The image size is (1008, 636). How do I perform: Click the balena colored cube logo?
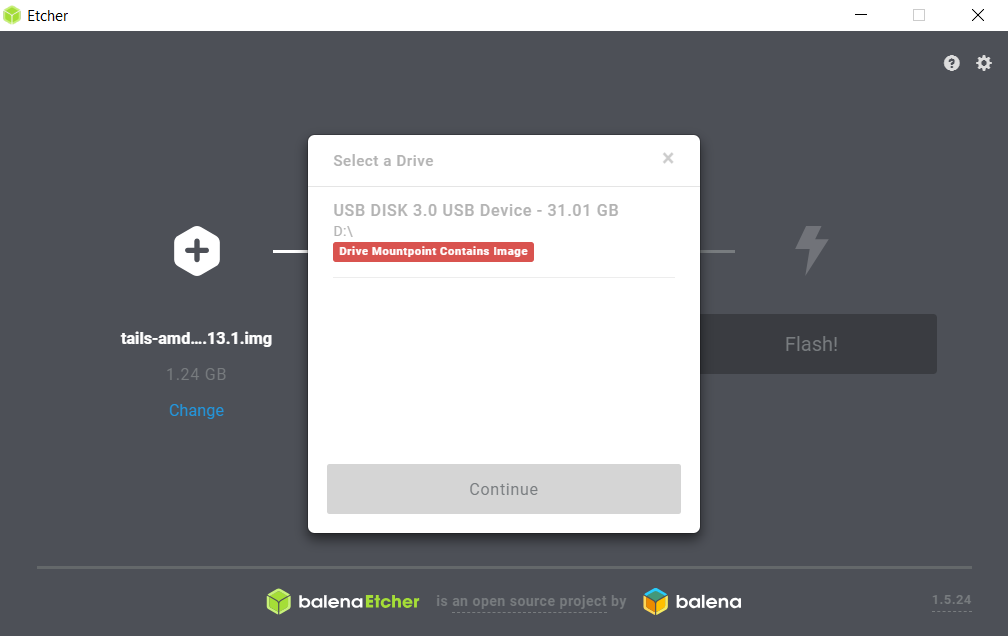click(656, 601)
